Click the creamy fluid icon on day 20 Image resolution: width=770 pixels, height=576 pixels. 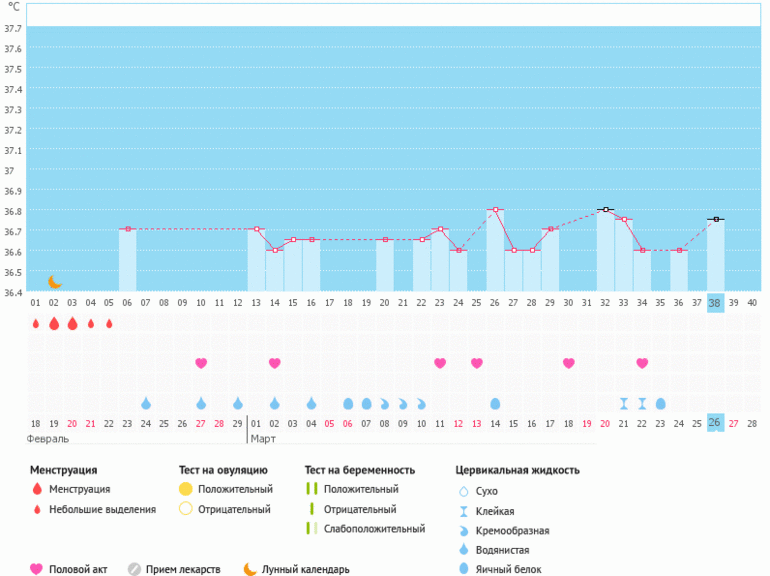pyautogui.click(x=385, y=403)
